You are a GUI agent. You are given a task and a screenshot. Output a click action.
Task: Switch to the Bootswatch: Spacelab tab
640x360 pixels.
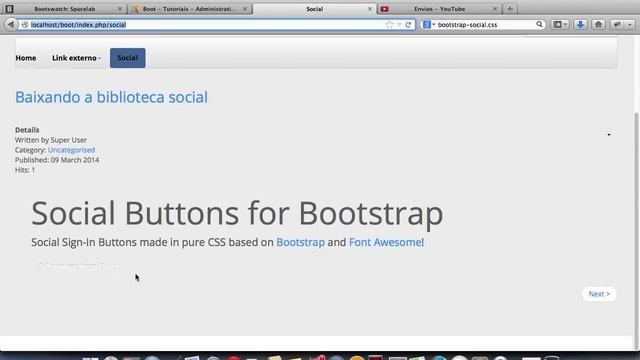[65, 9]
